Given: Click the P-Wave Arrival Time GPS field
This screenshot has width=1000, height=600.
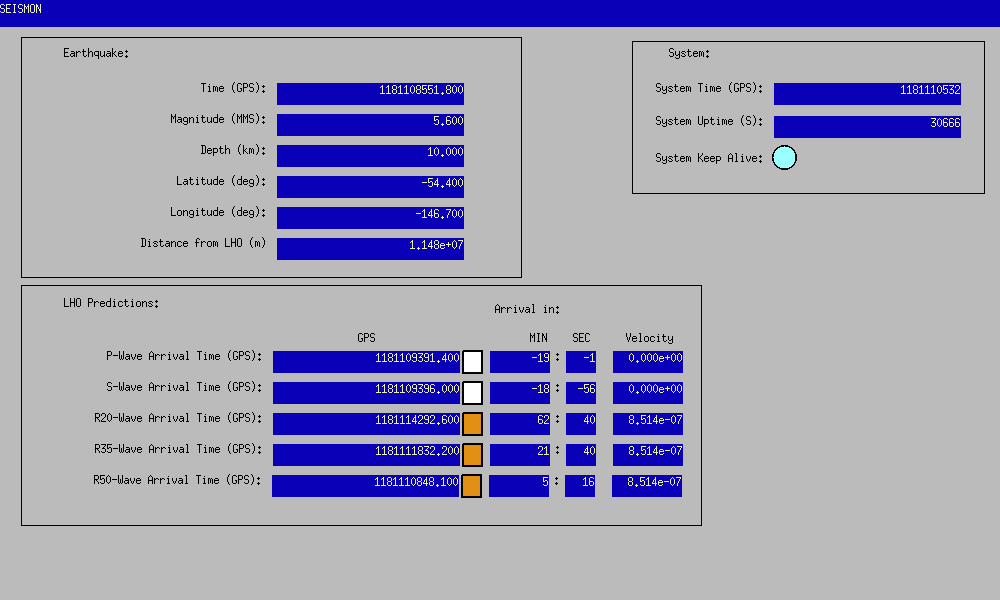Looking at the screenshot, I should (x=366, y=362).
